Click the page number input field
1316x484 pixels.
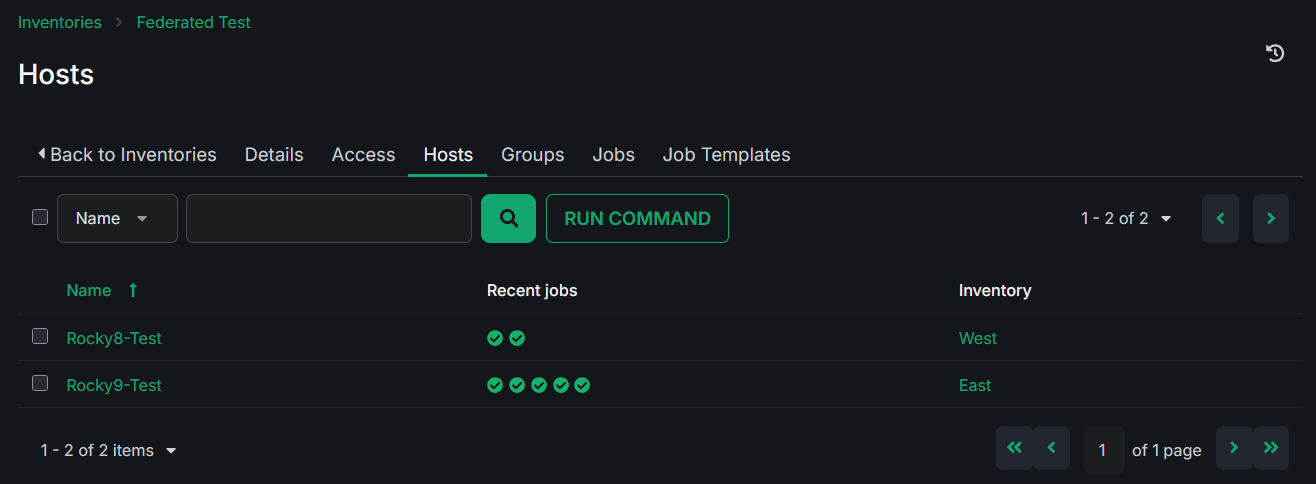[x=1104, y=450]
